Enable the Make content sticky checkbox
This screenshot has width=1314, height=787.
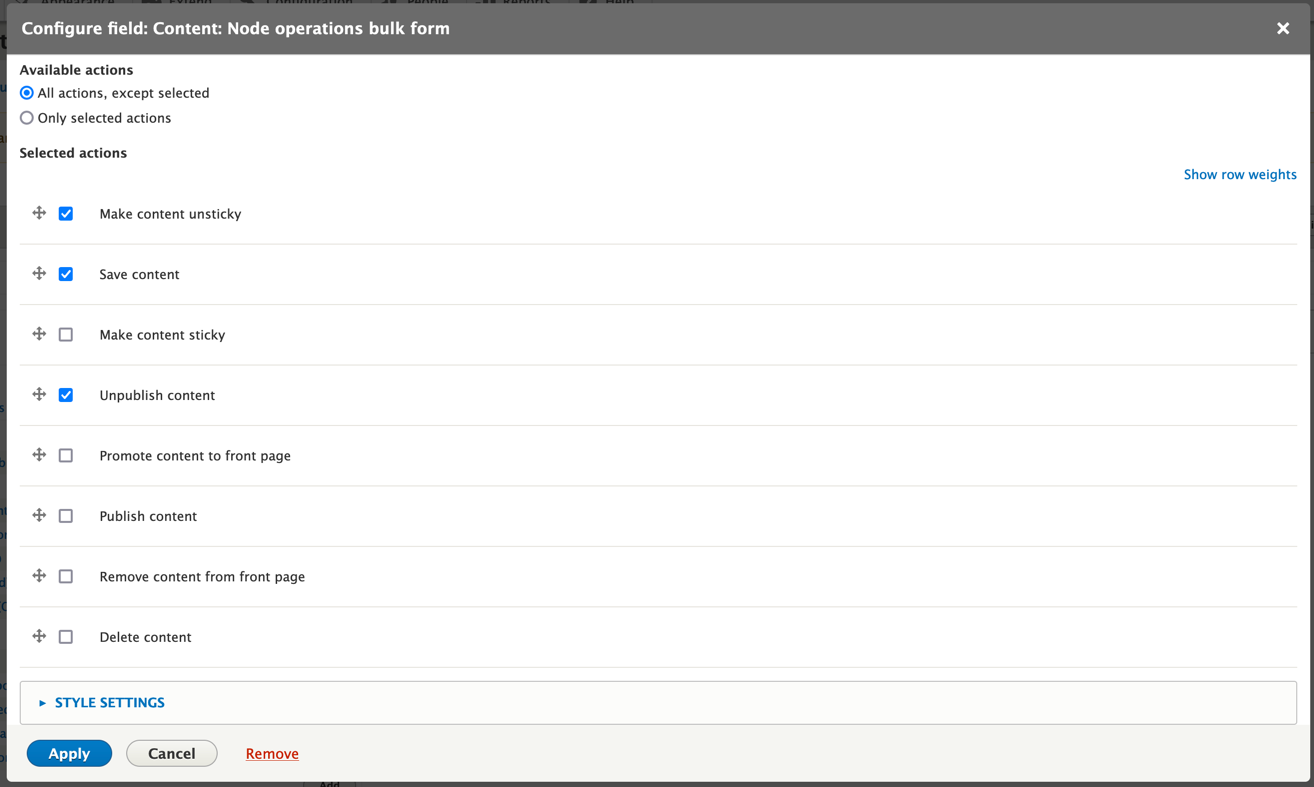[66, 334]
